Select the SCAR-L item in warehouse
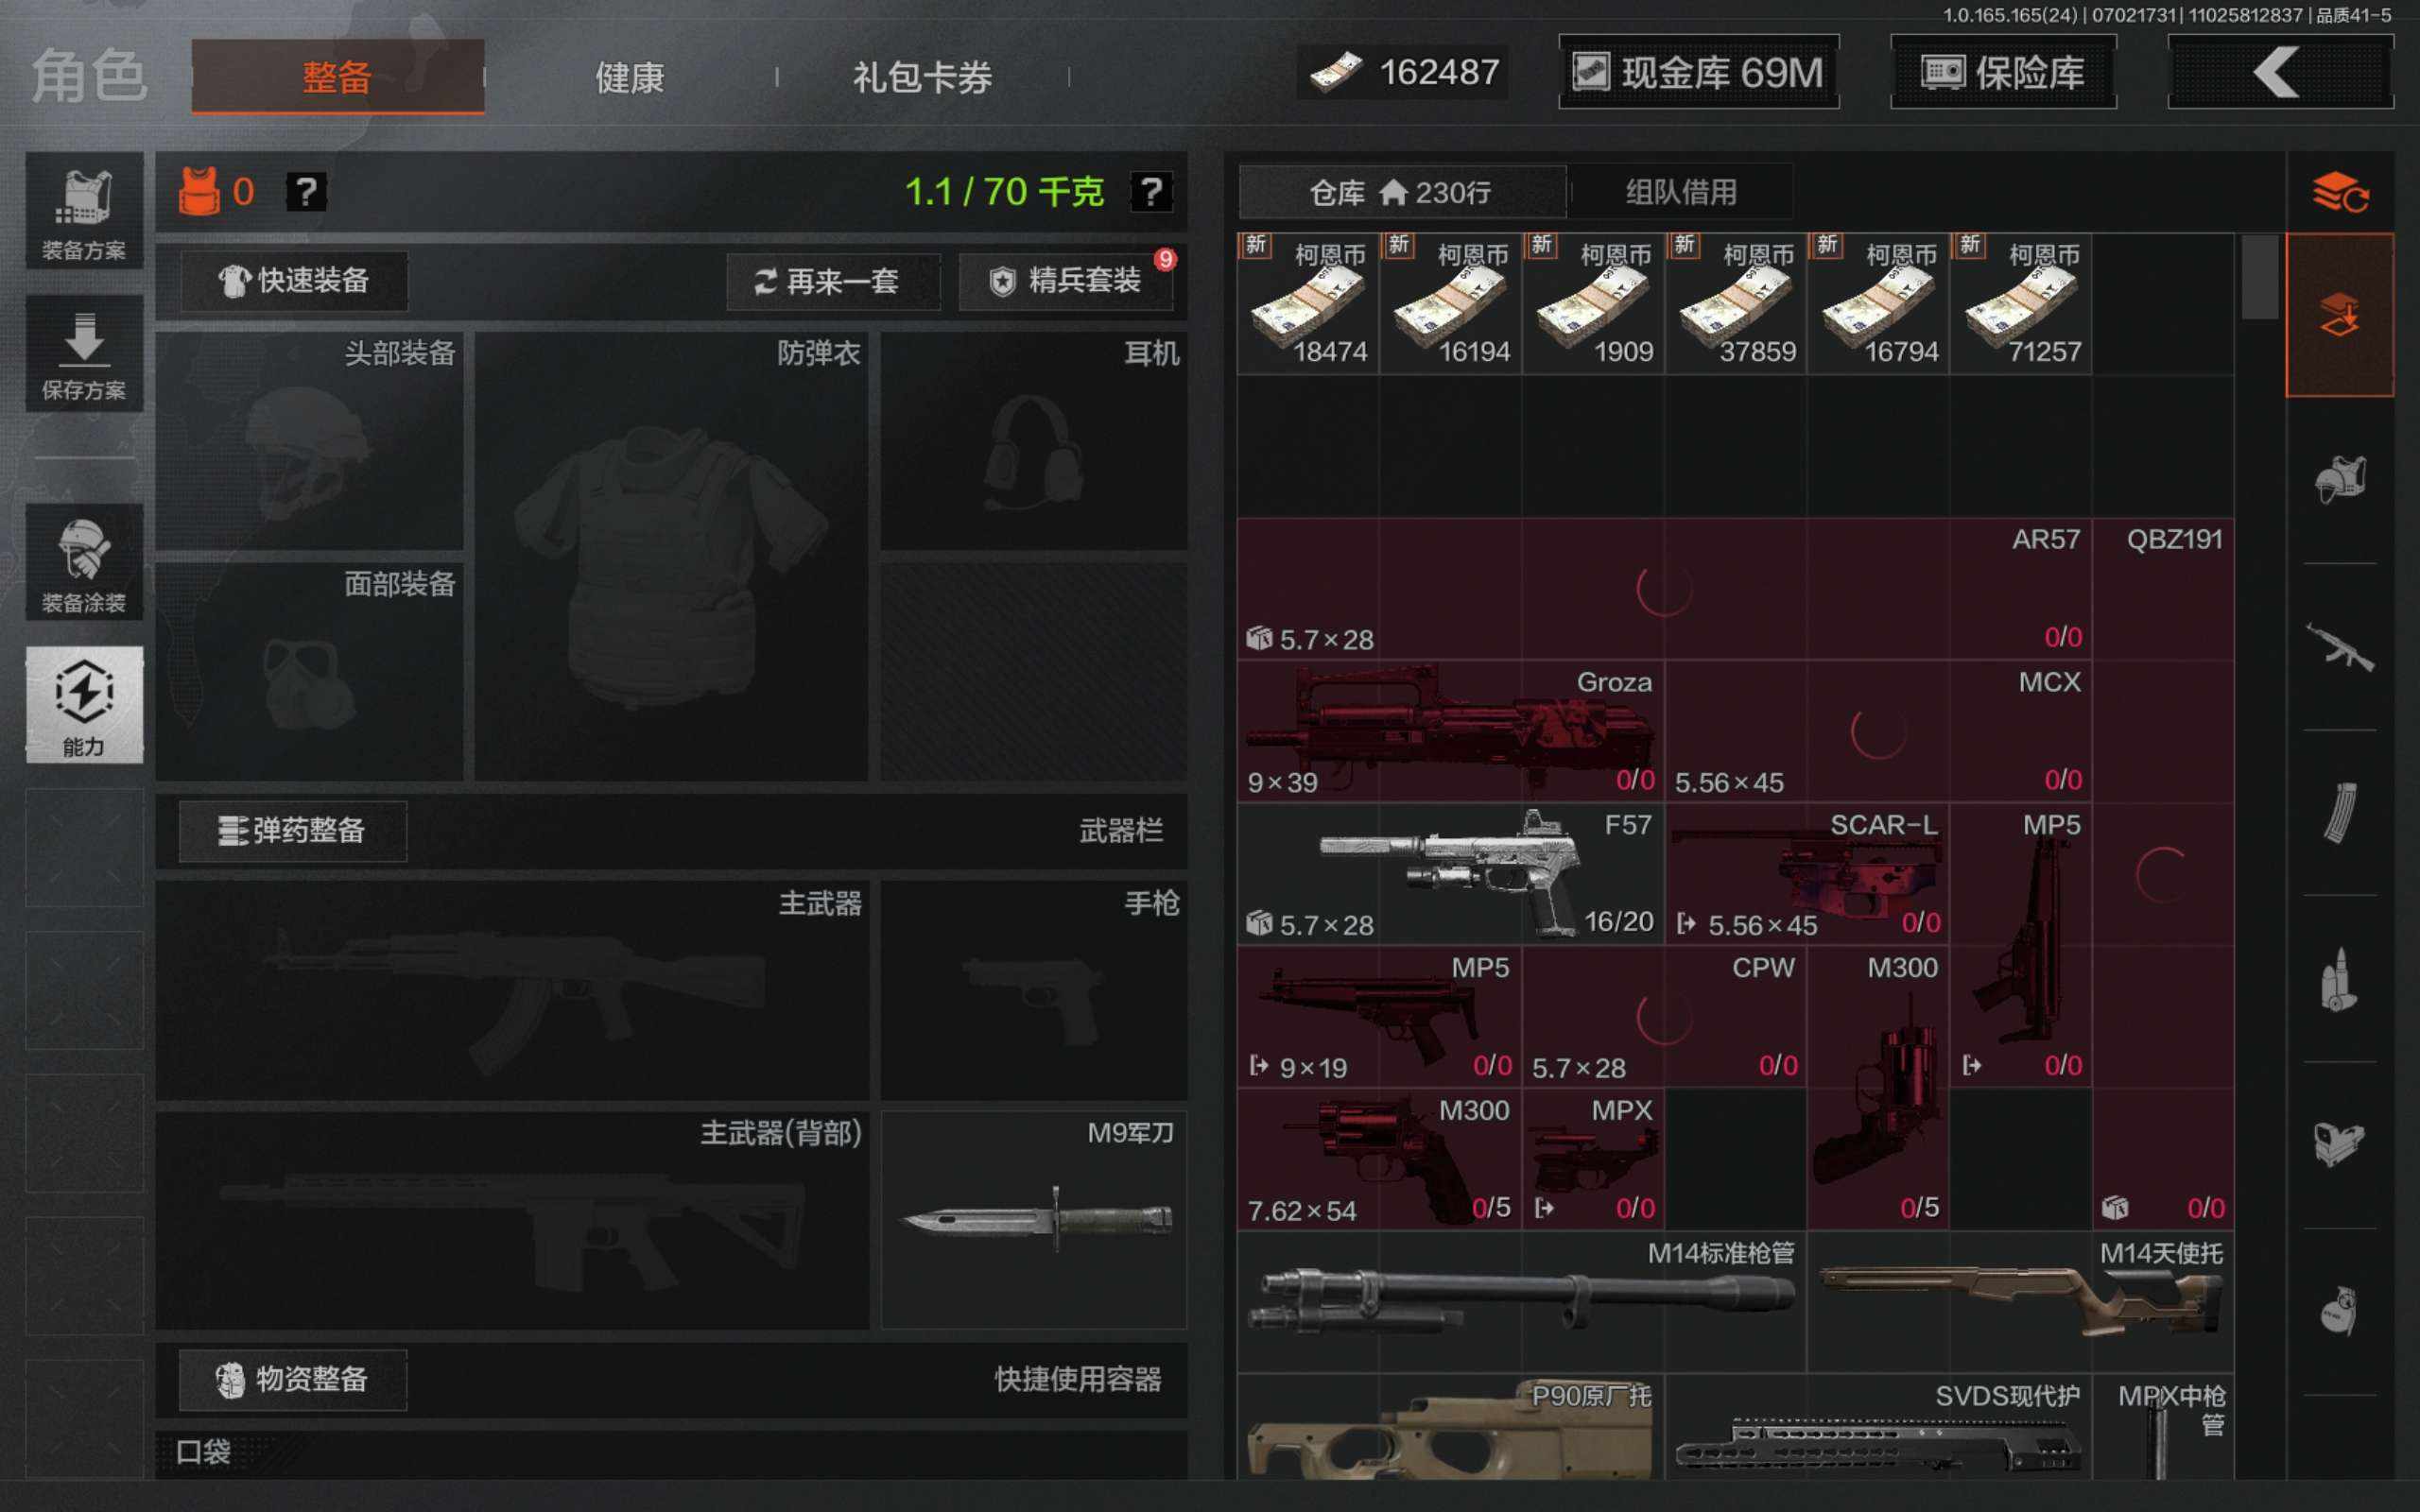 click(x=1807, y=874)
